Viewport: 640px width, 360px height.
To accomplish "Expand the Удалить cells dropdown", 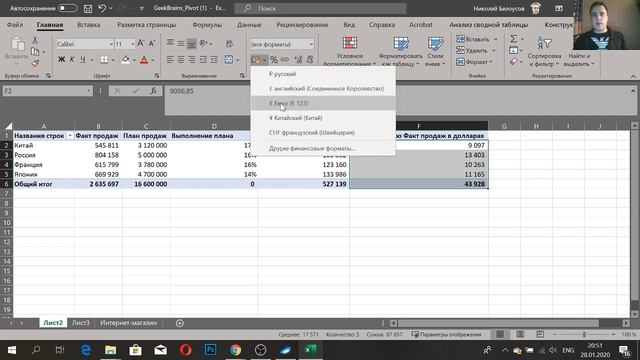I will 493,51.
